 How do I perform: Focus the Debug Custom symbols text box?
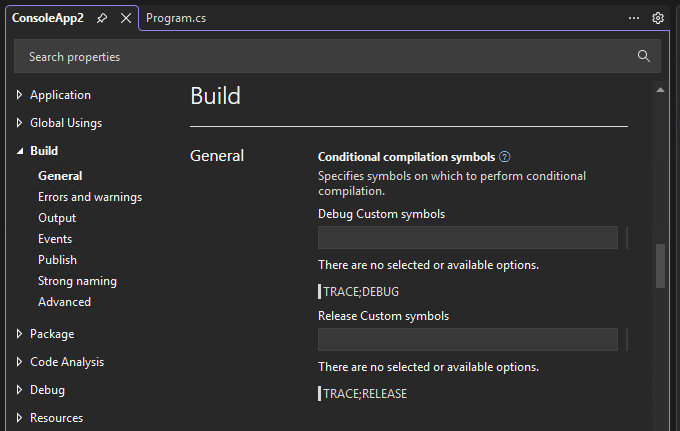pyautogui.click(x=467, y=237)
